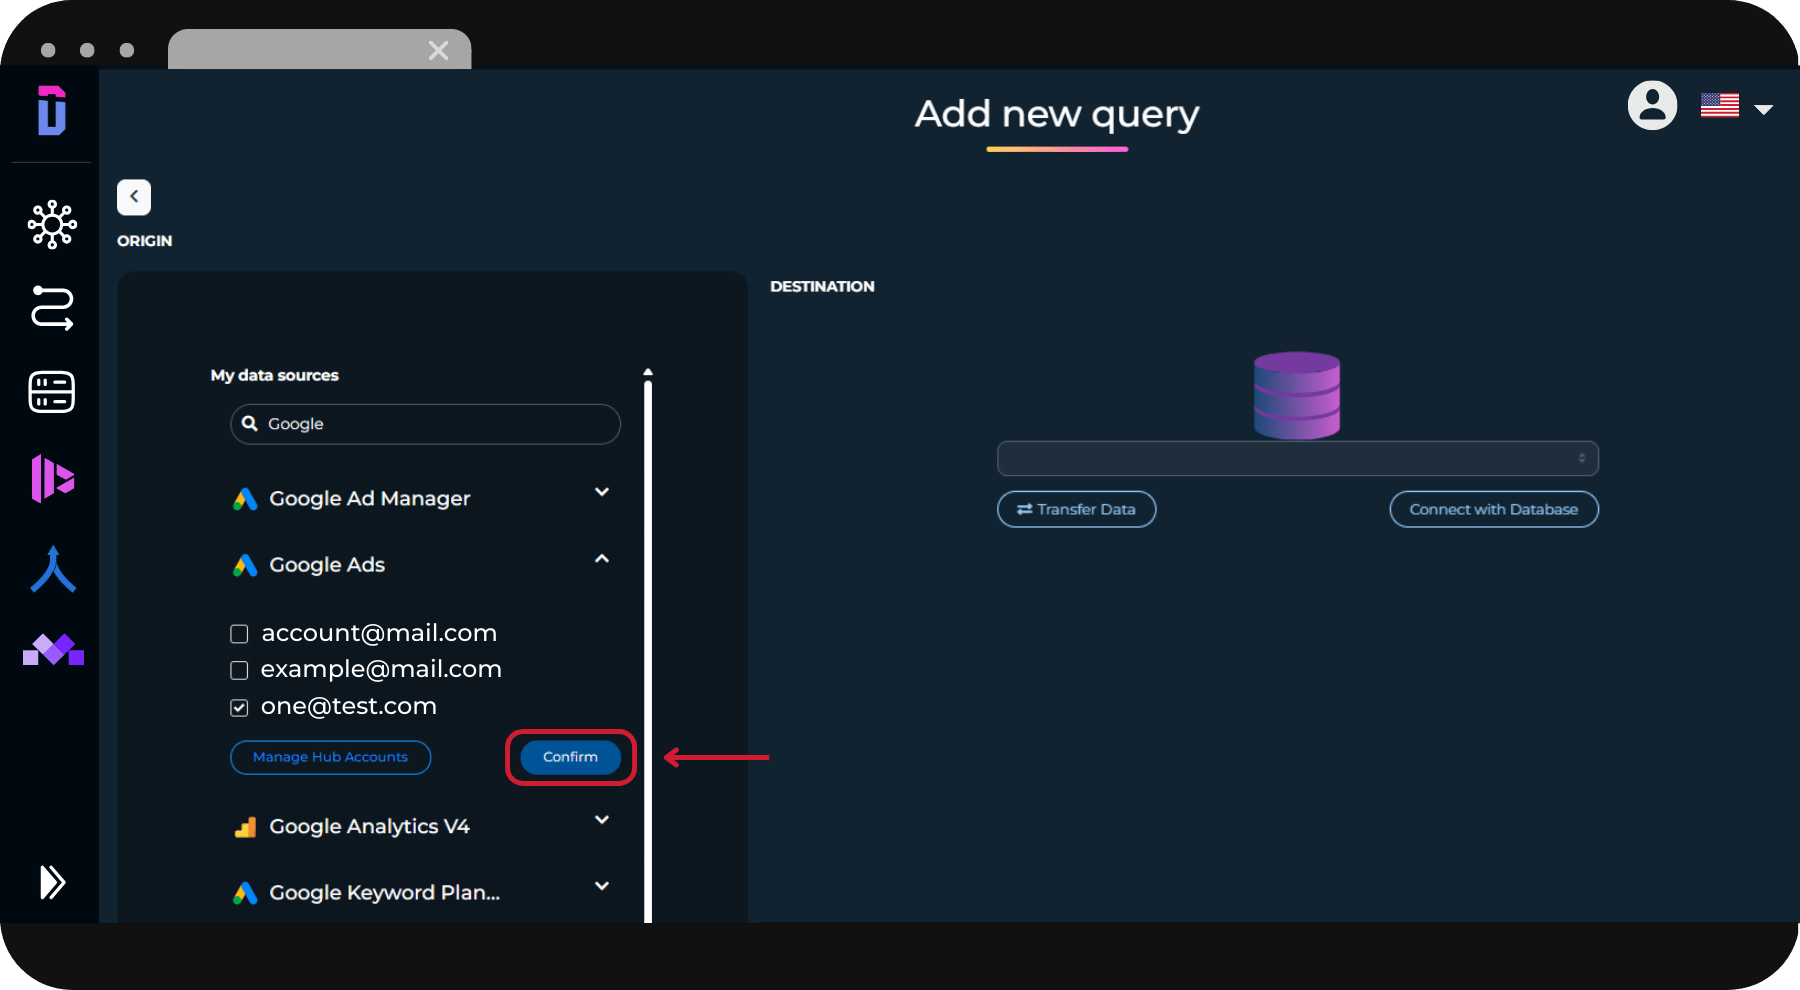Open the server list sidebar icon

[52, 392]
